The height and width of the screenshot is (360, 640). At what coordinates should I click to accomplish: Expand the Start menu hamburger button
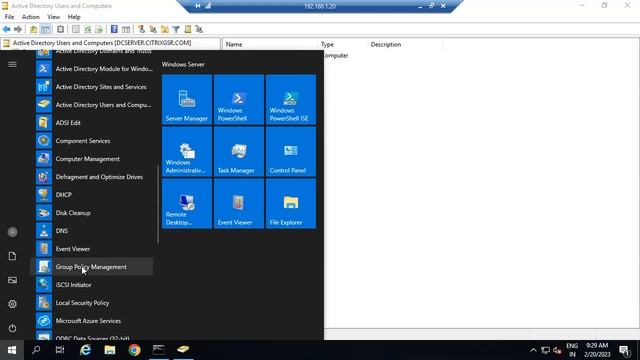click(12, 64)
